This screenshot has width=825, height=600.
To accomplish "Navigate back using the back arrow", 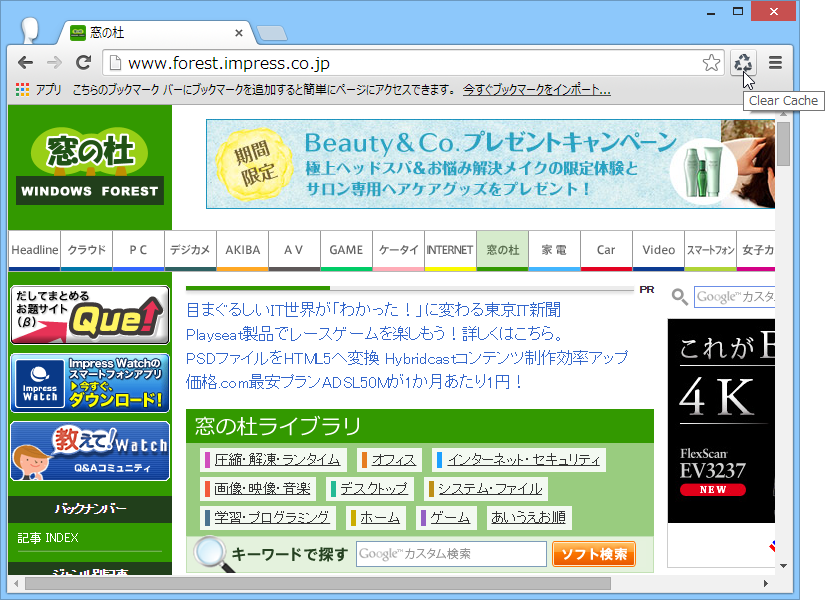I will [x=25, y=62].
